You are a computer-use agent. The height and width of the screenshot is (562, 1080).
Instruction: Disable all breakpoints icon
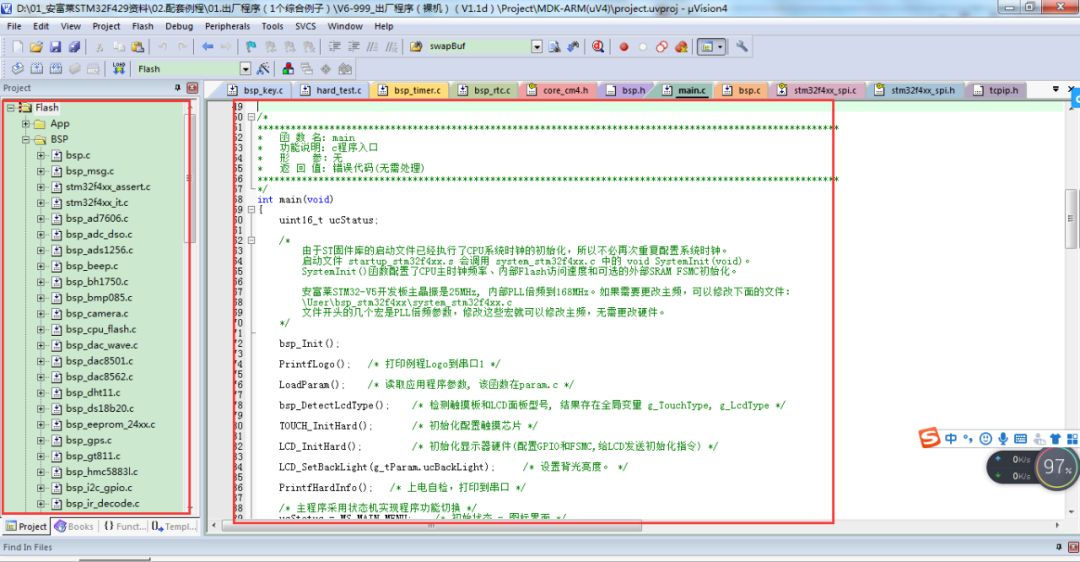click(662, 47)
